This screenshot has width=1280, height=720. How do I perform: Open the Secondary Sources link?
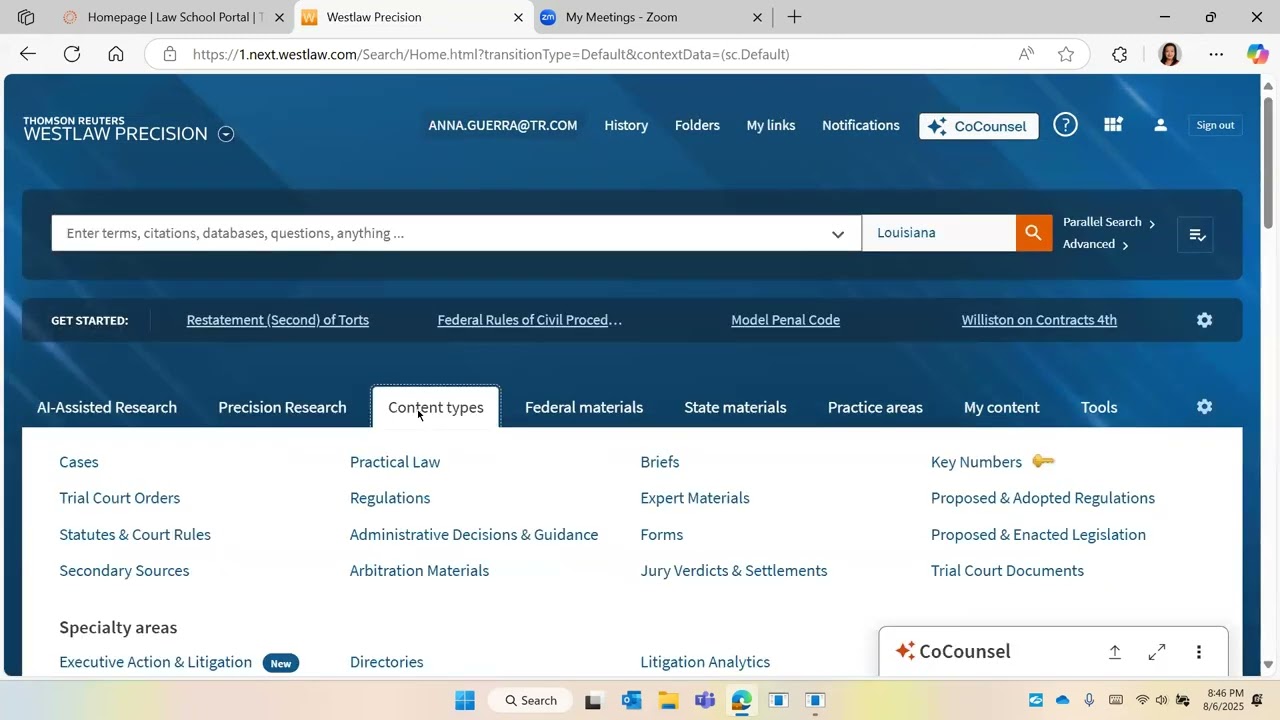coord(124,571)
